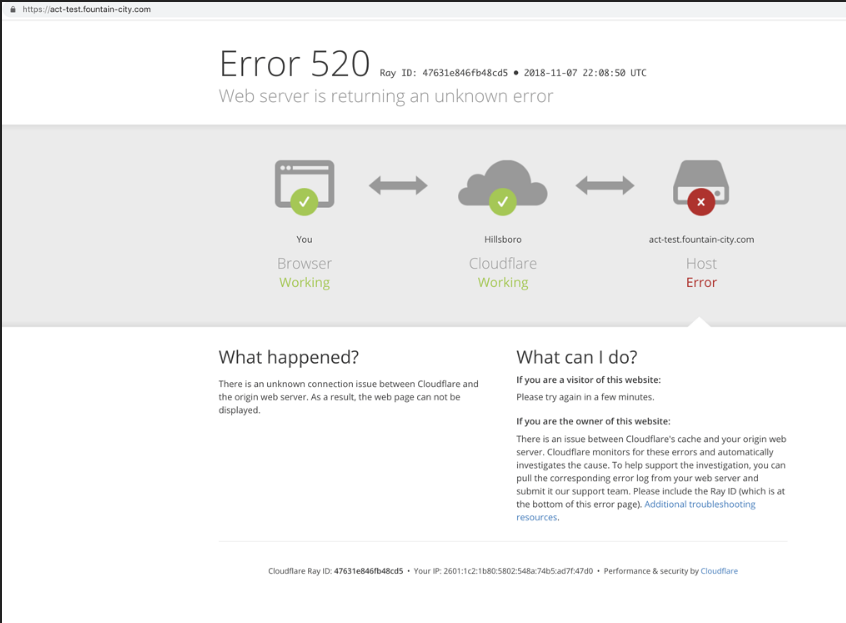Click the host server drive icon
The height and width of the screenshot is (623, 846).
click(701, 180)
